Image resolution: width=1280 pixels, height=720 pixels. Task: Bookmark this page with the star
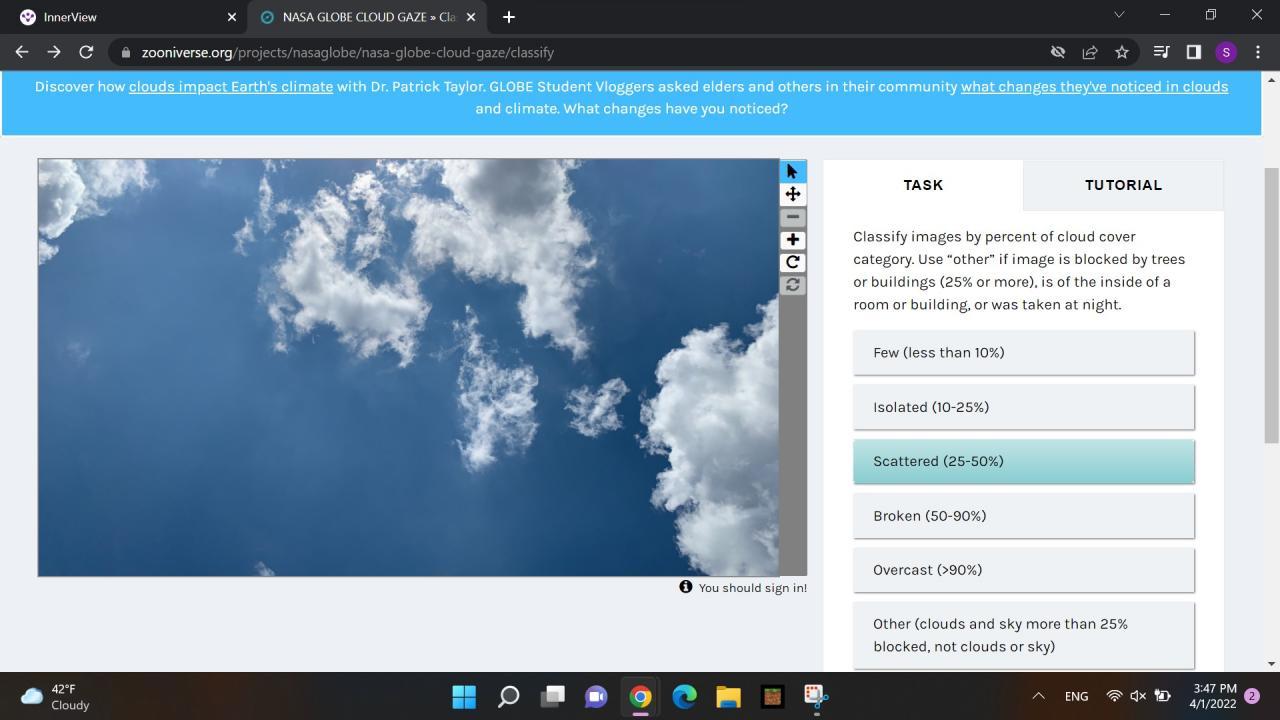pyautogui.click(x=1122, y=52)
